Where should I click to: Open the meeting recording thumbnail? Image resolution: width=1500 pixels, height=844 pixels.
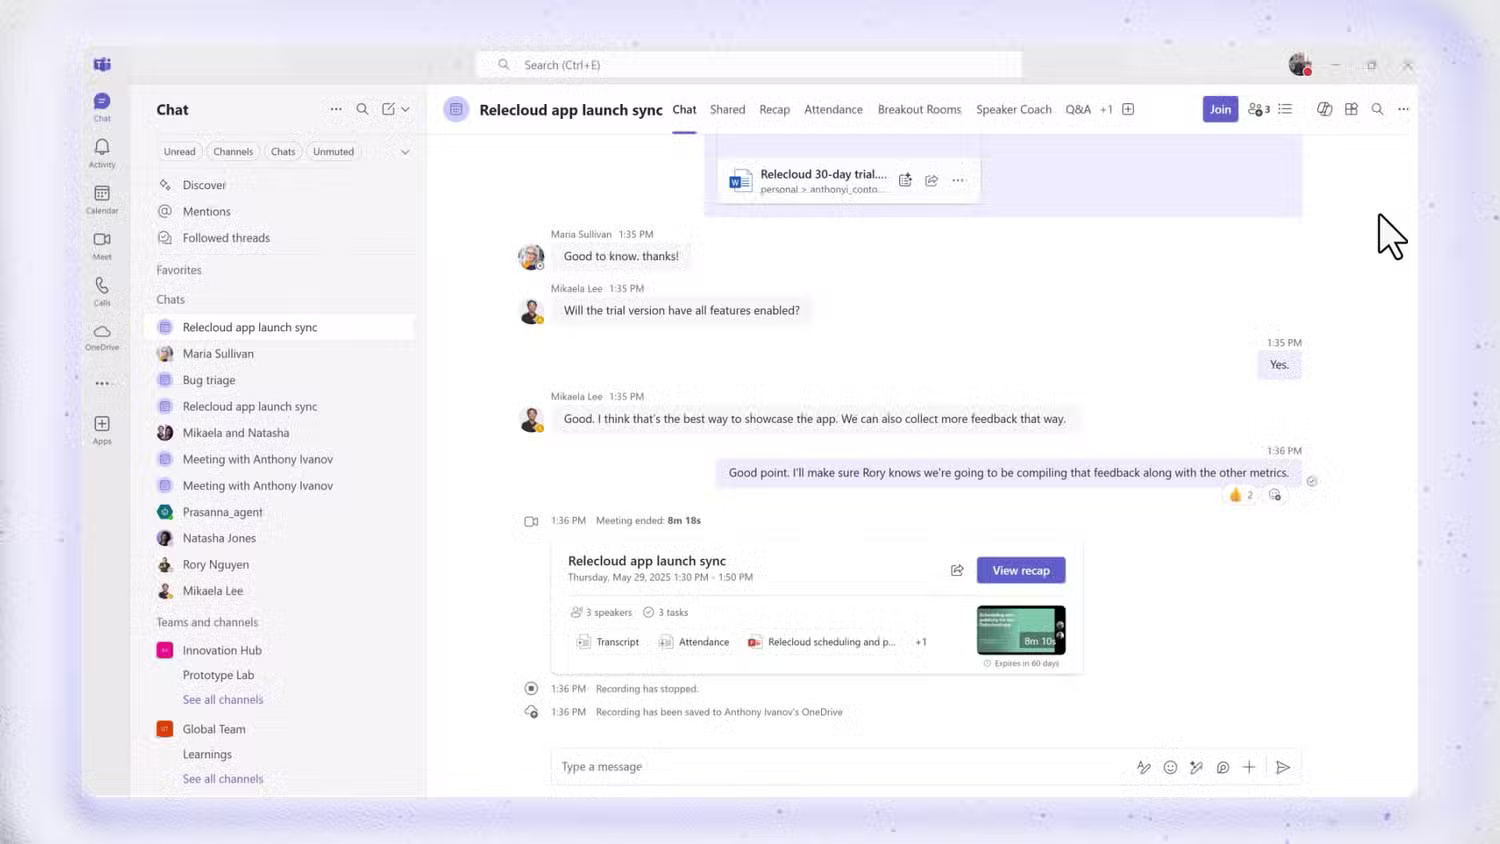[x=1020, y=629]
